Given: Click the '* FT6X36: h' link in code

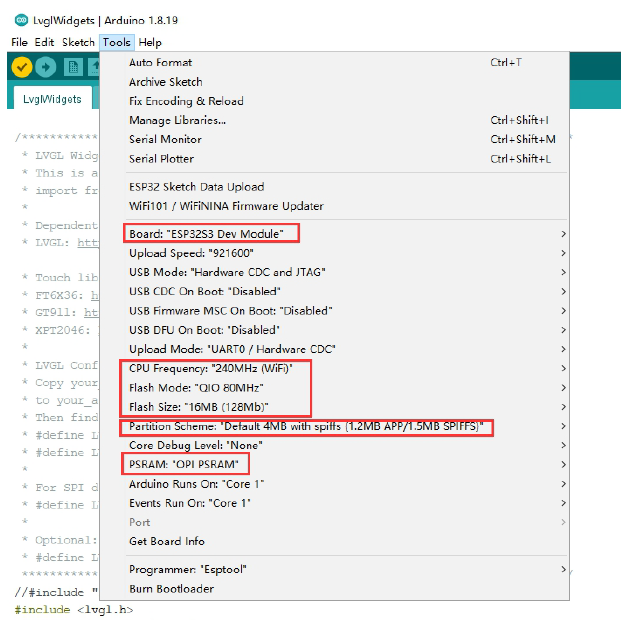Looking at the screenshot, I should pos(94,295).
